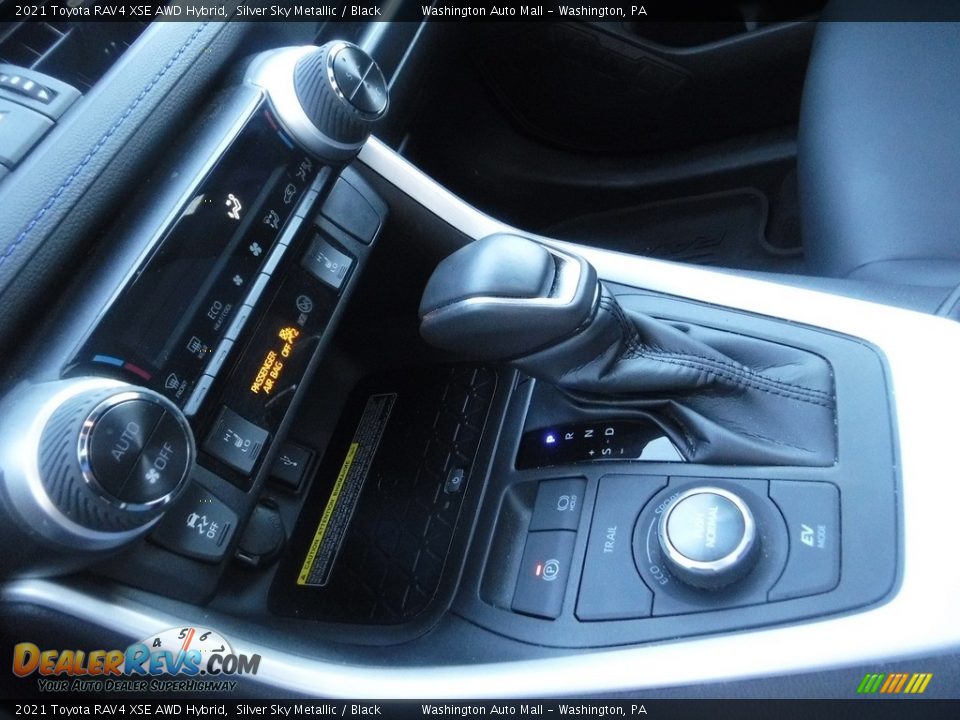Click the USB port symbol

tap(291, 463)
